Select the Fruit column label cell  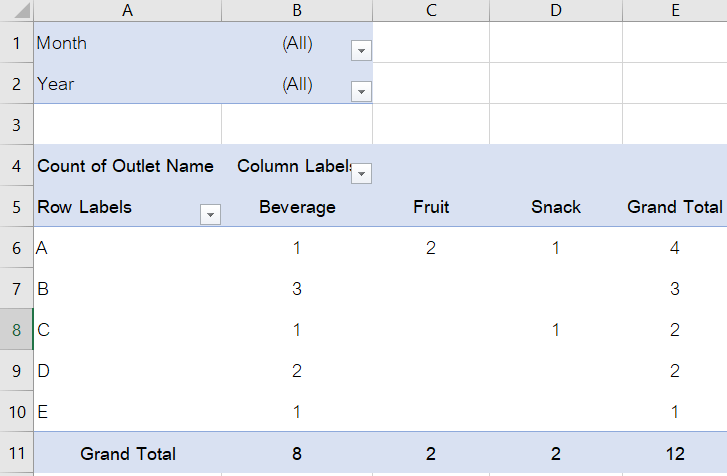[431, 207]
